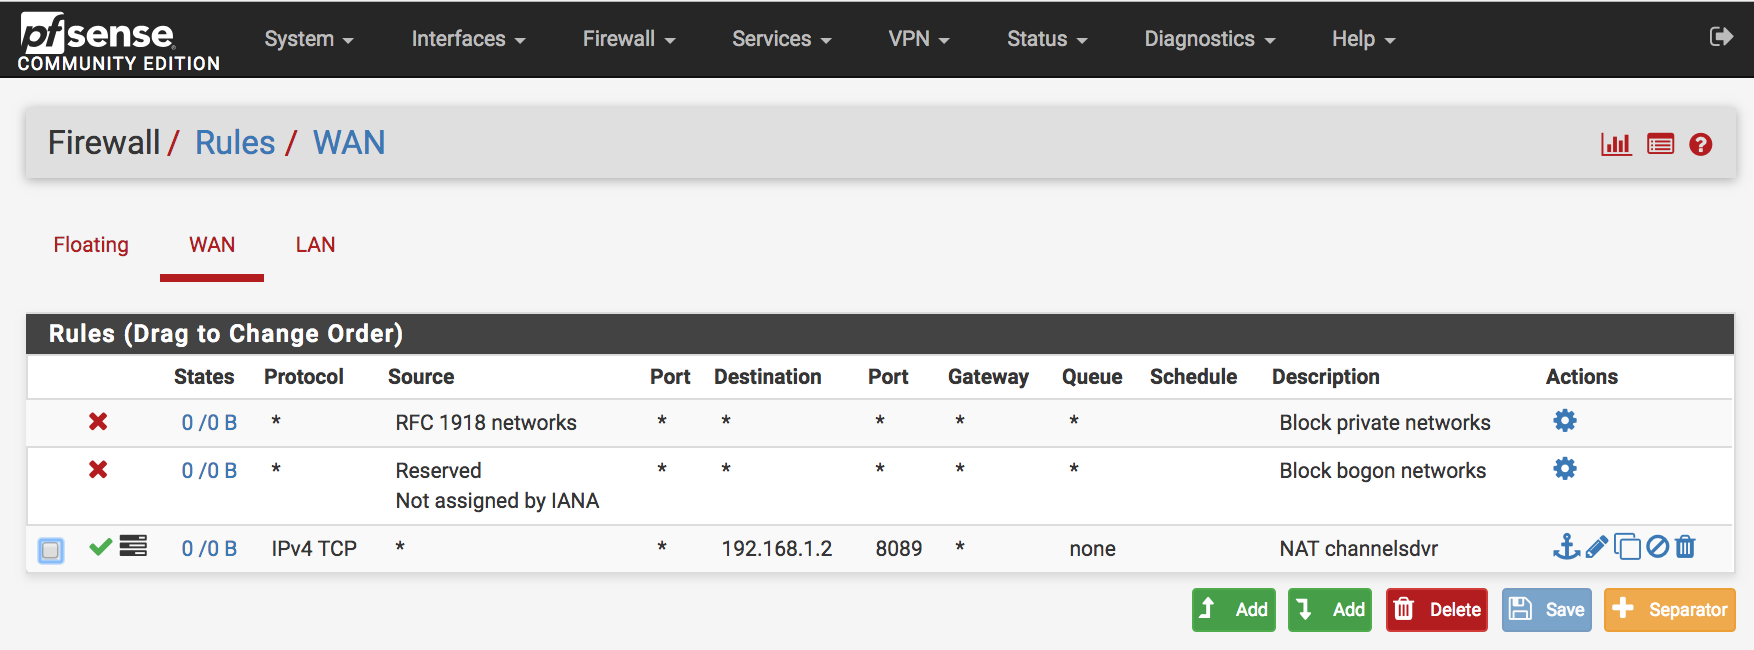The image size is (1754, 650).
Task: Click the red help question mark icon
Action: (1700, 144)
